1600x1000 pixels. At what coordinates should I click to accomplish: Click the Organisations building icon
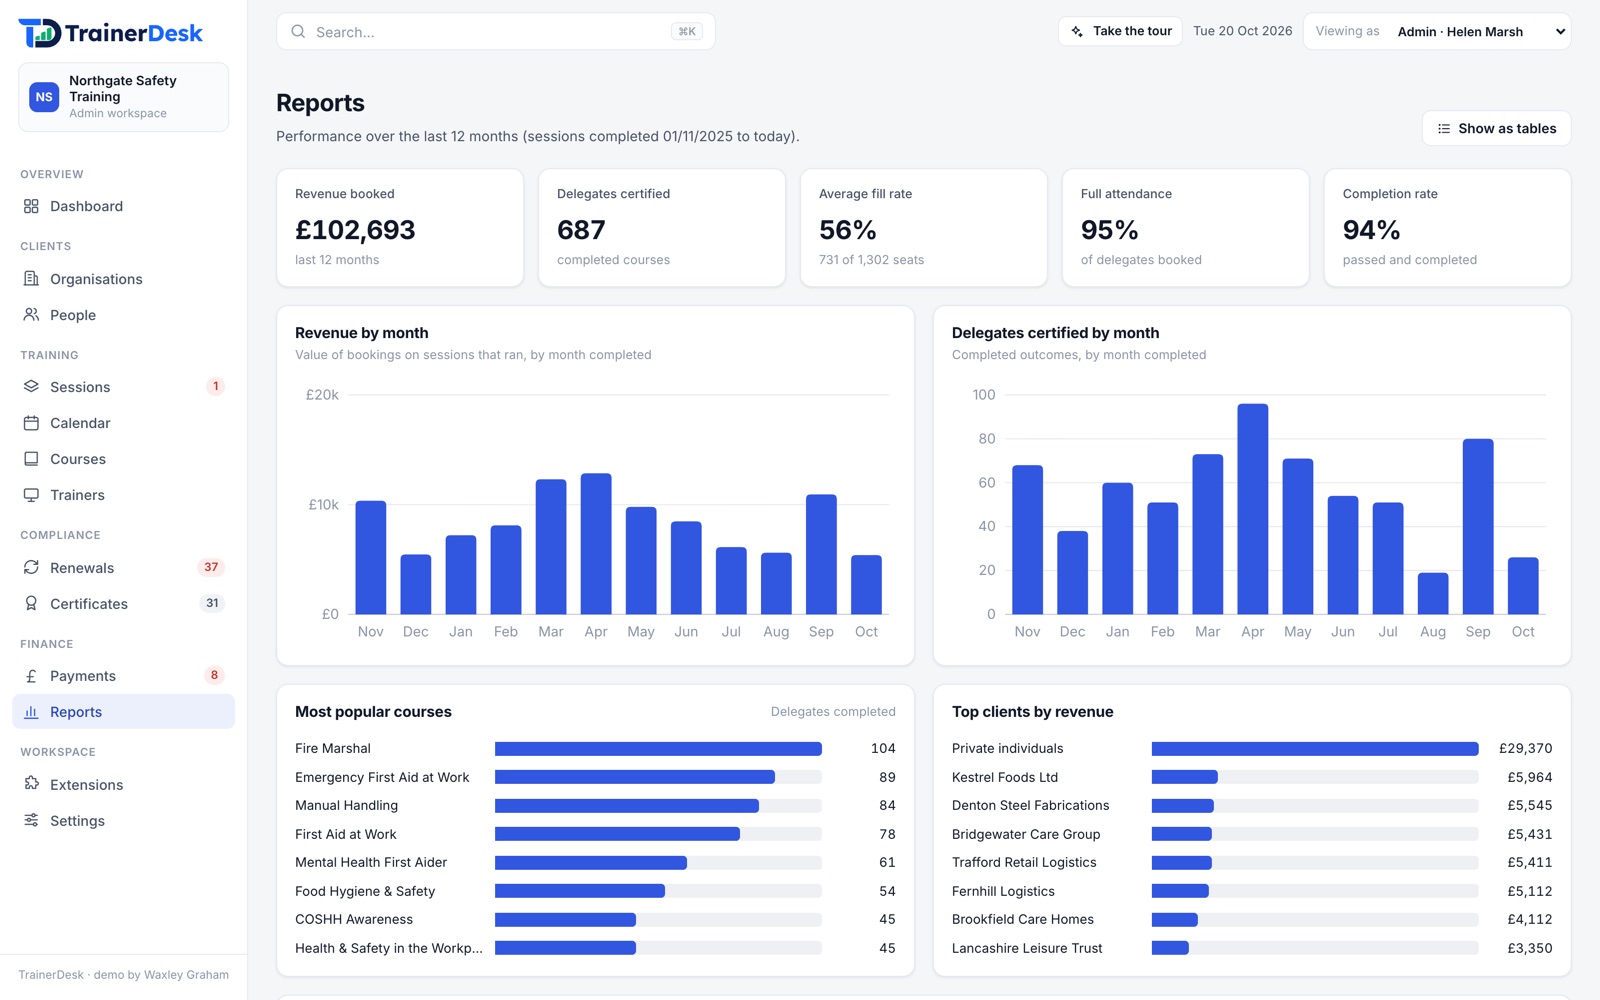coord(31,279)
